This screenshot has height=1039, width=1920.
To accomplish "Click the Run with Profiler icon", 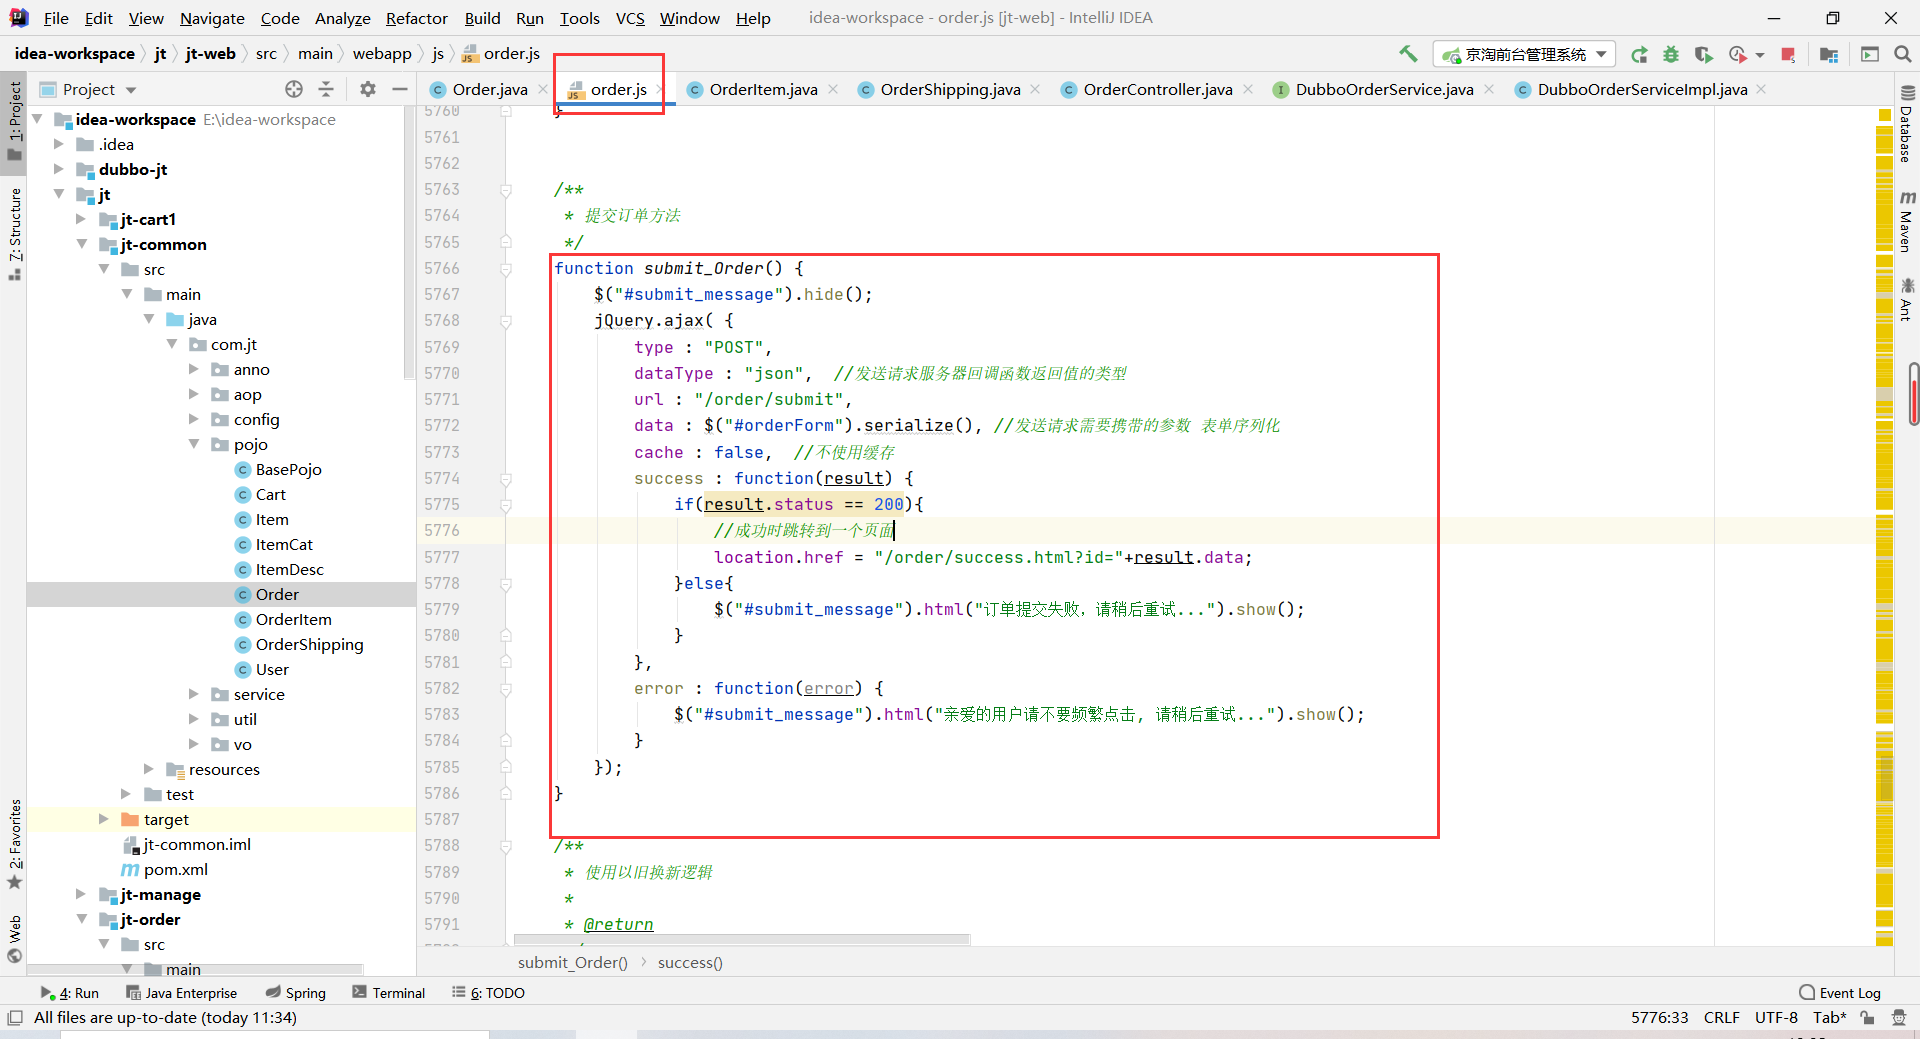I will [1738, 54].
